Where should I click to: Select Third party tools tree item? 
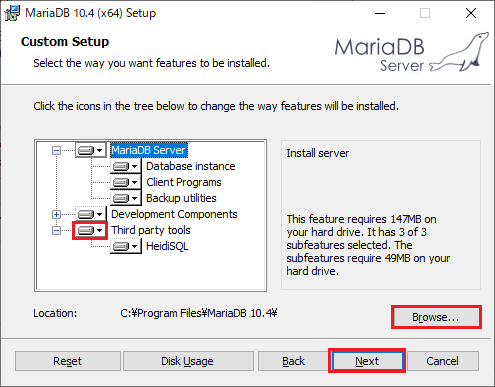(151, 230)
